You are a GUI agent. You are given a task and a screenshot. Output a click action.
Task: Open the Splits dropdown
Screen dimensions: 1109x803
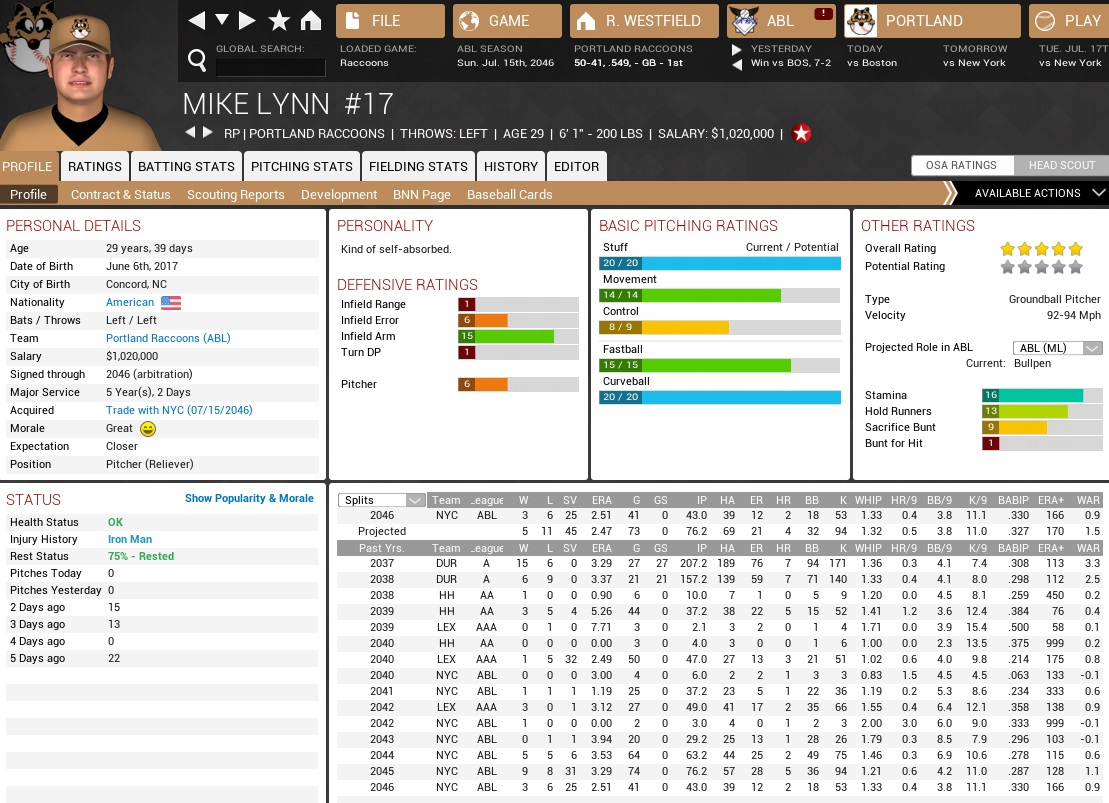[383, 500]
